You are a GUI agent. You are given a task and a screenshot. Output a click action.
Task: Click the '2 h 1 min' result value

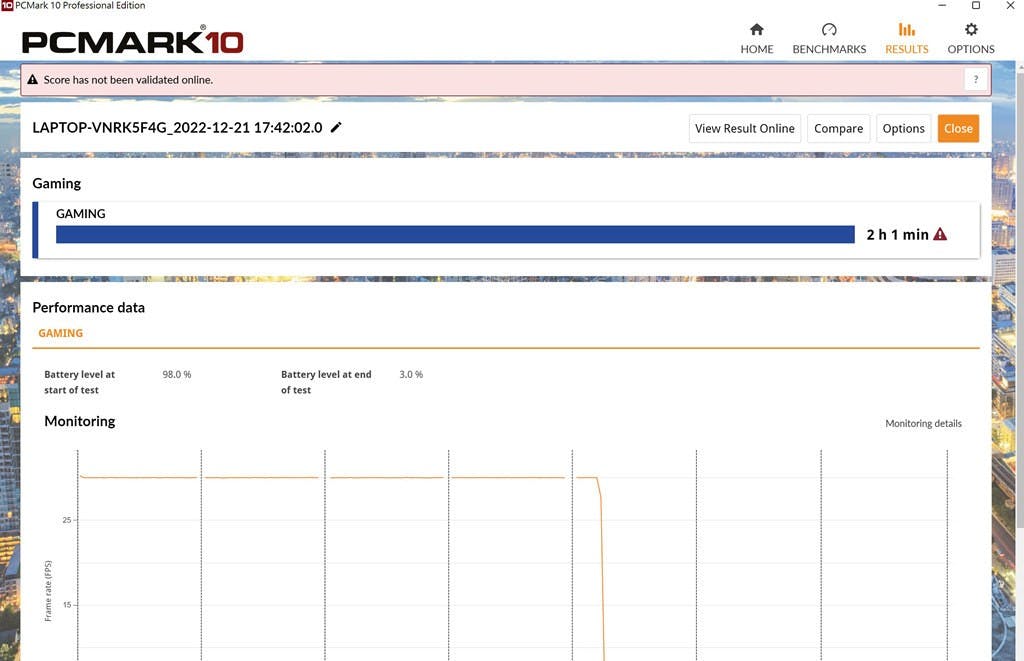897,234
